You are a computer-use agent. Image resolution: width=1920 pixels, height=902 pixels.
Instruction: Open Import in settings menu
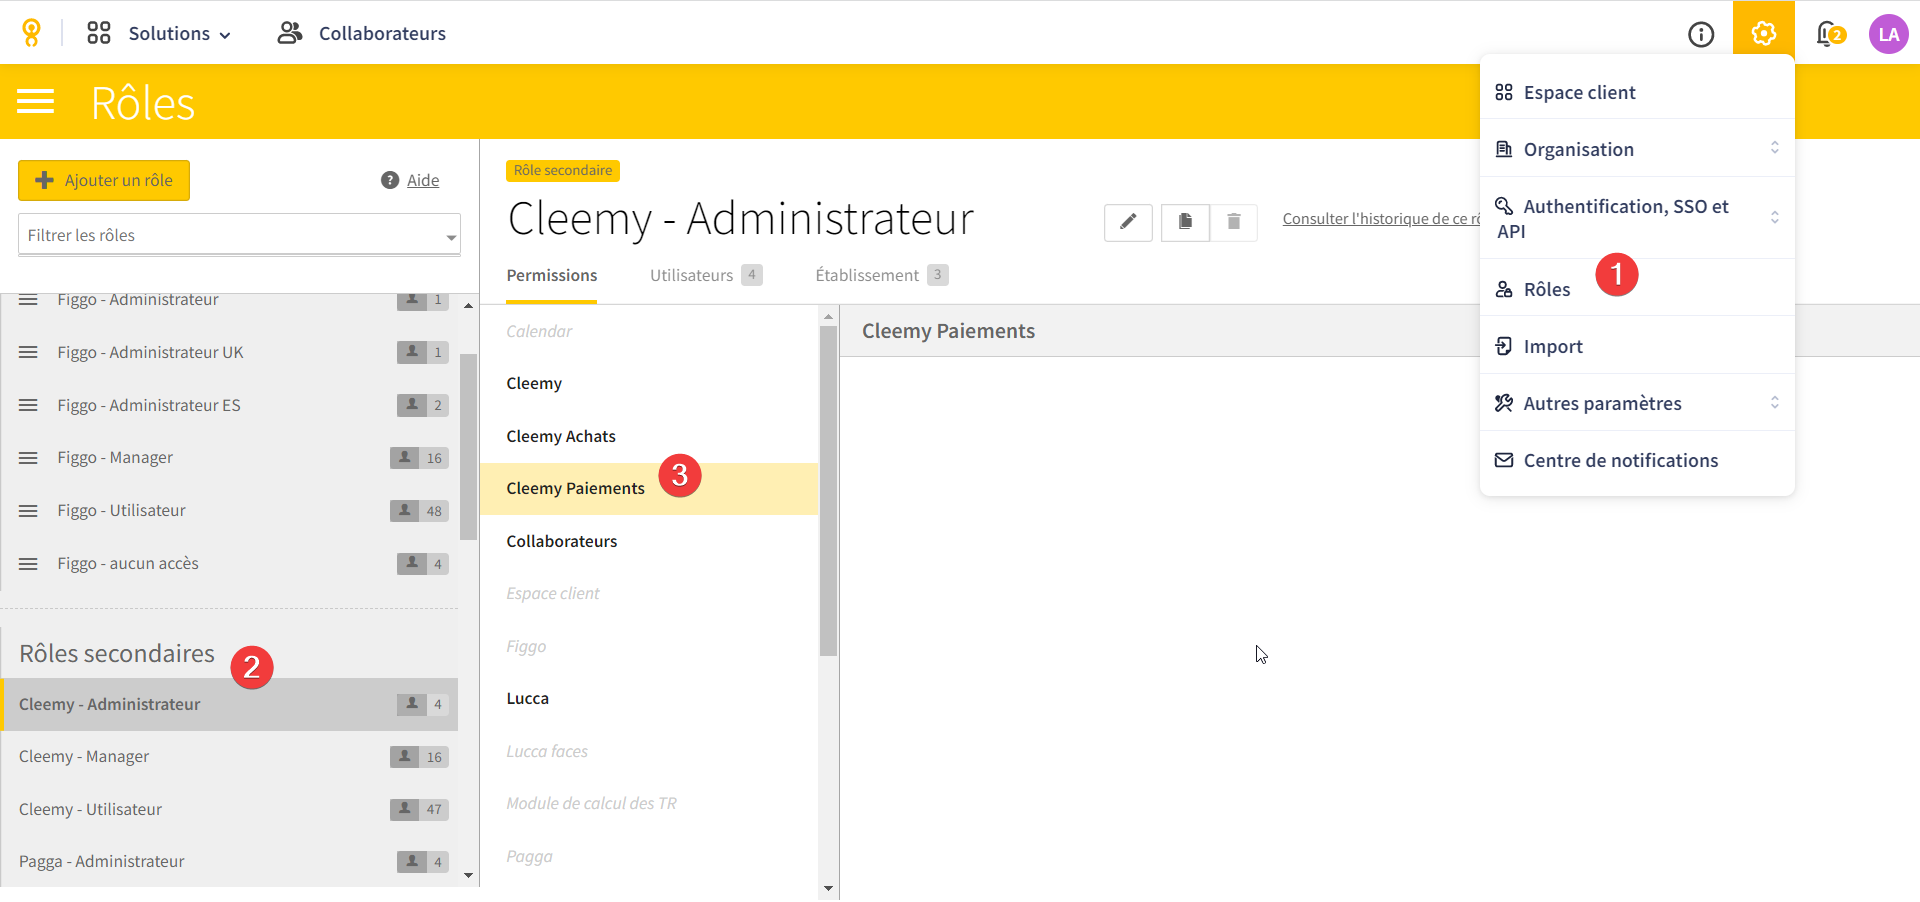[x=1637, y=346]
